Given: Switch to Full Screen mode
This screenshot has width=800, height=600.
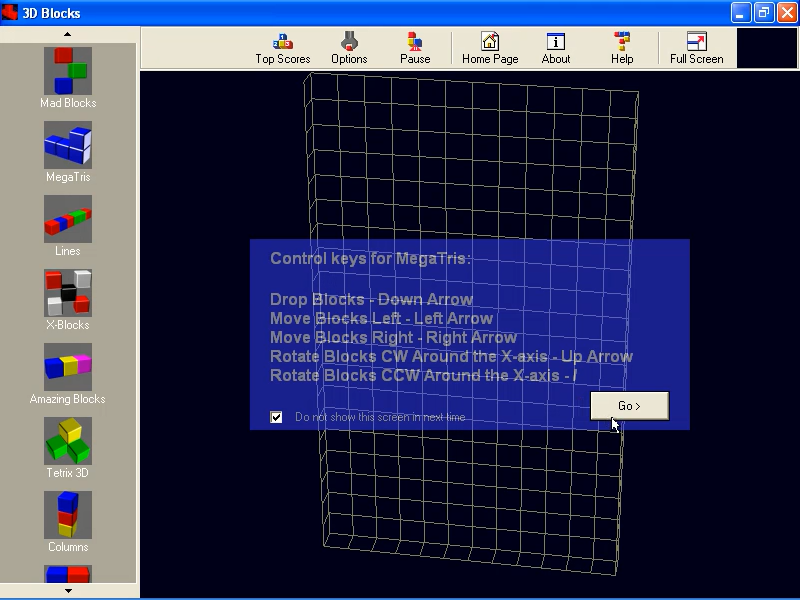Looking at the screenshot, I should click(x=696, y=47).
